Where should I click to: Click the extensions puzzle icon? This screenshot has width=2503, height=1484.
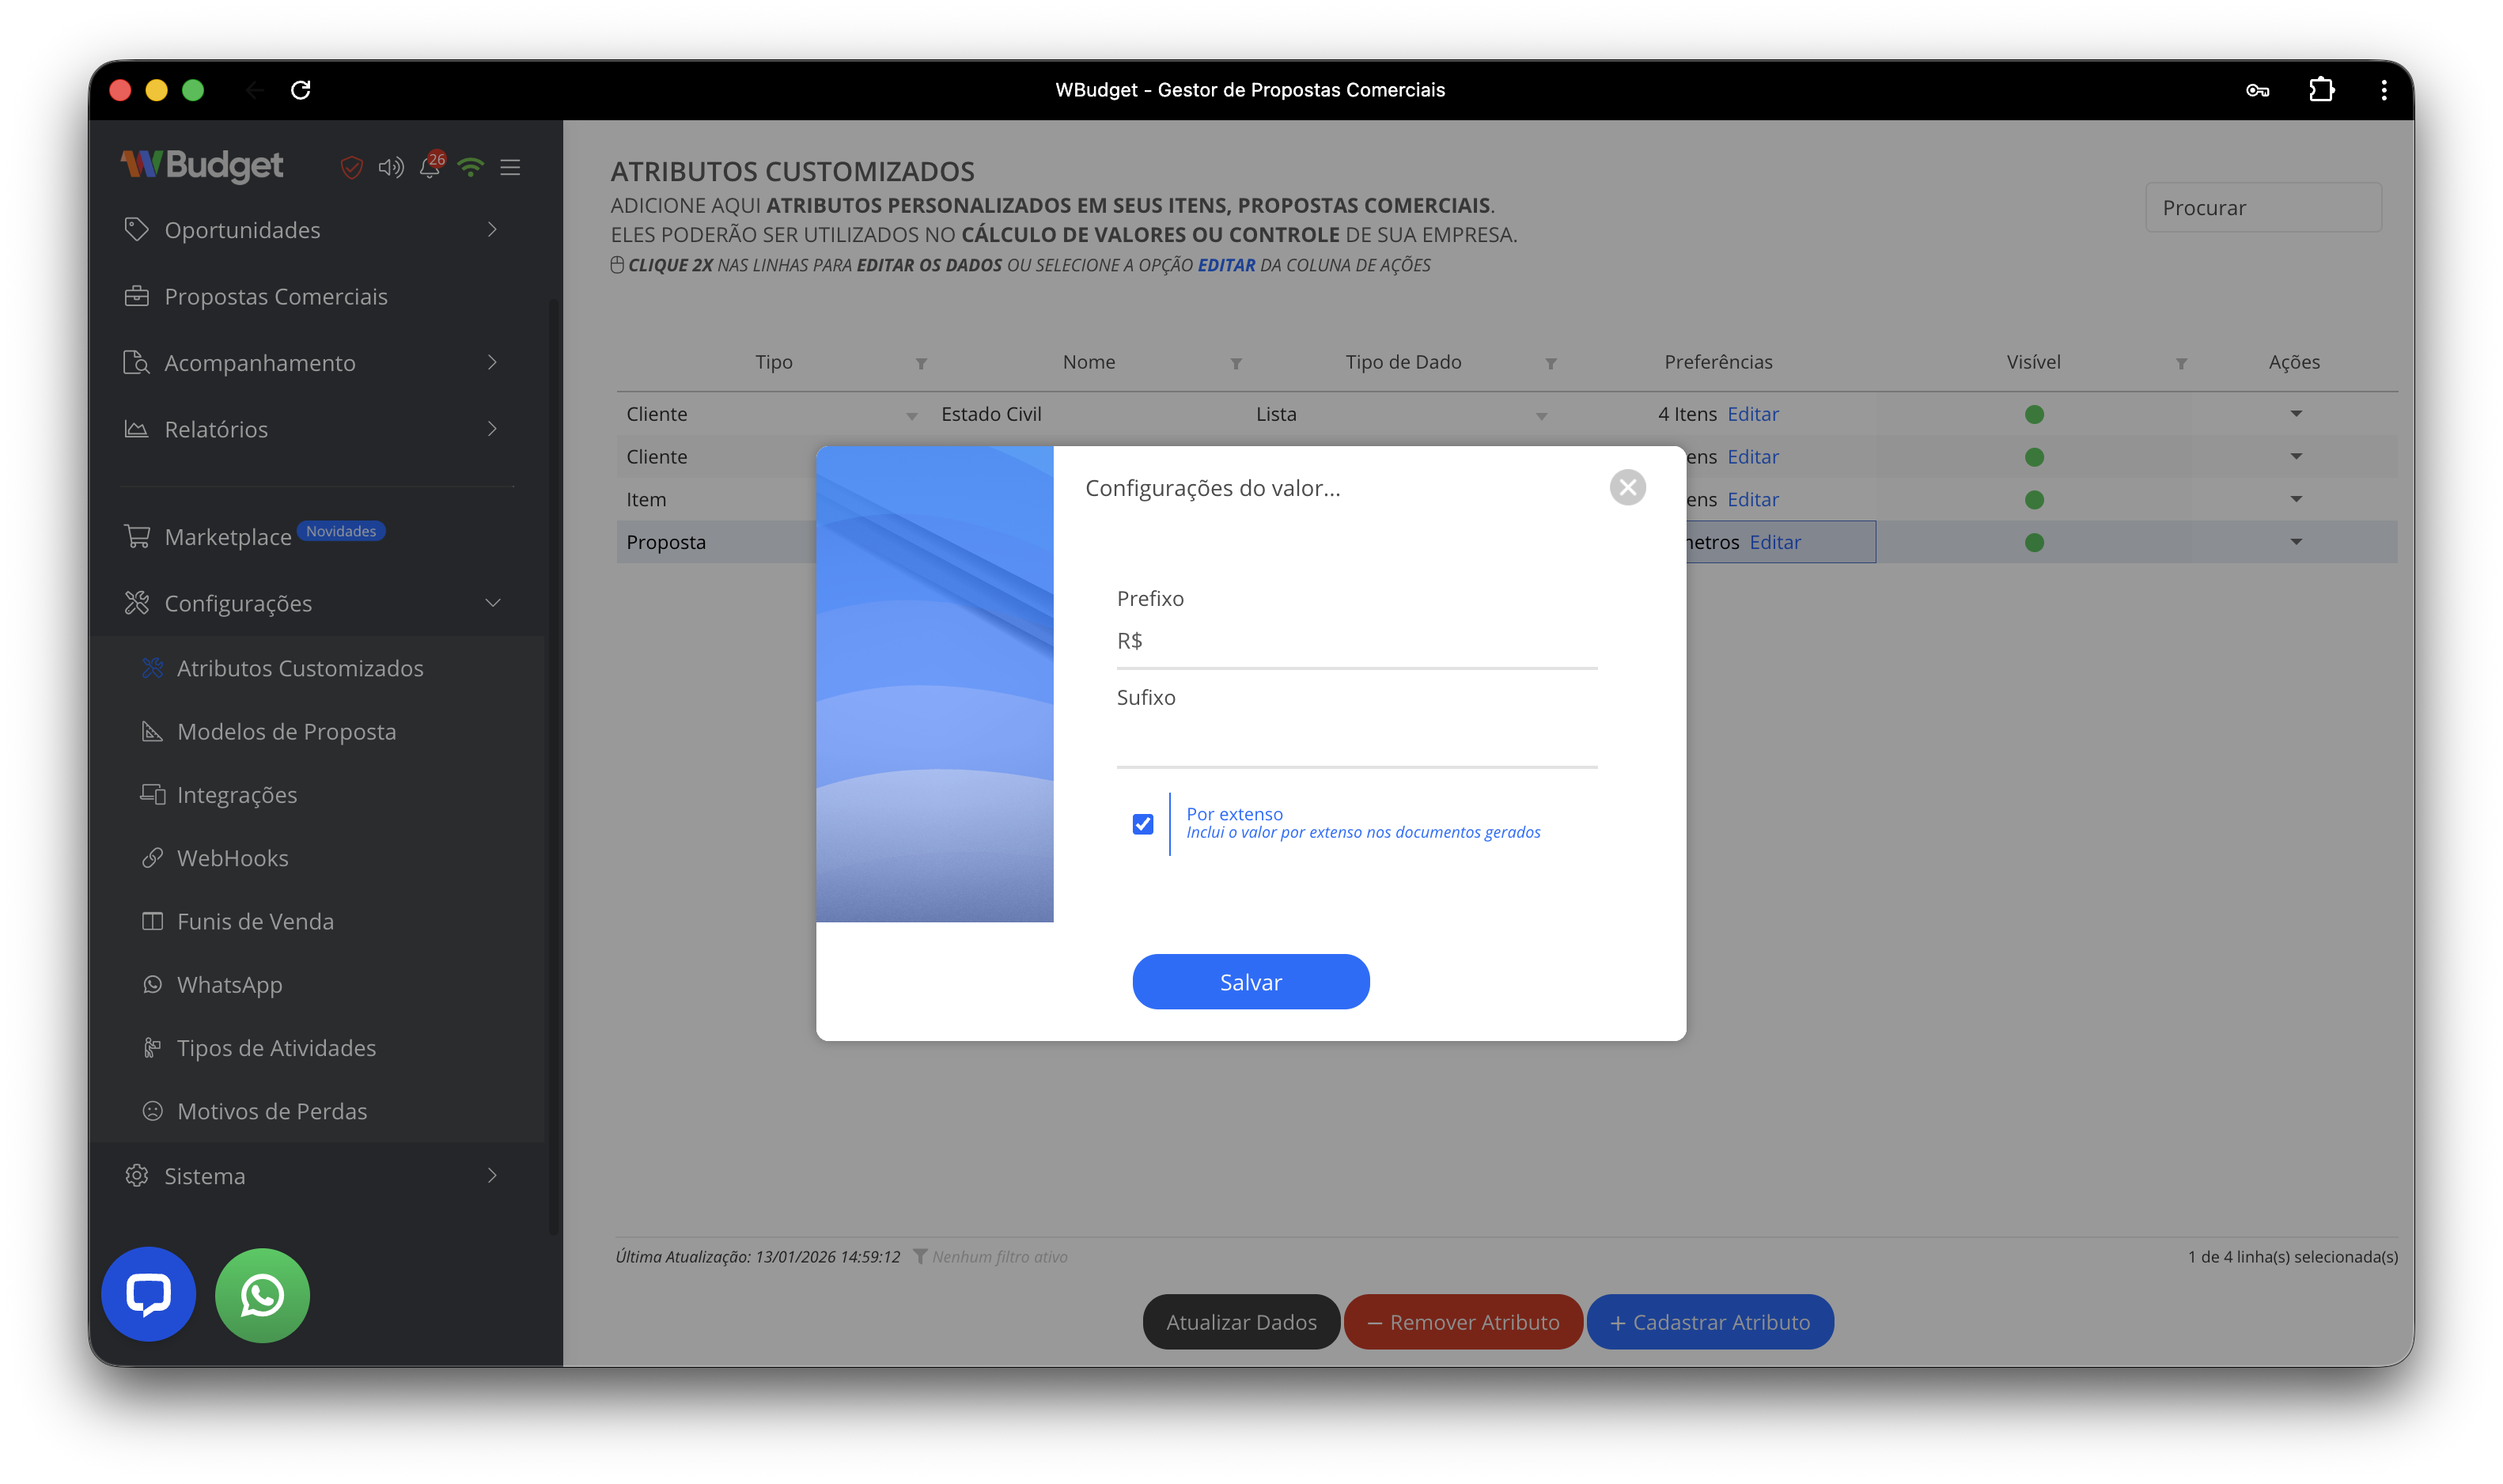coord(2321,90)
